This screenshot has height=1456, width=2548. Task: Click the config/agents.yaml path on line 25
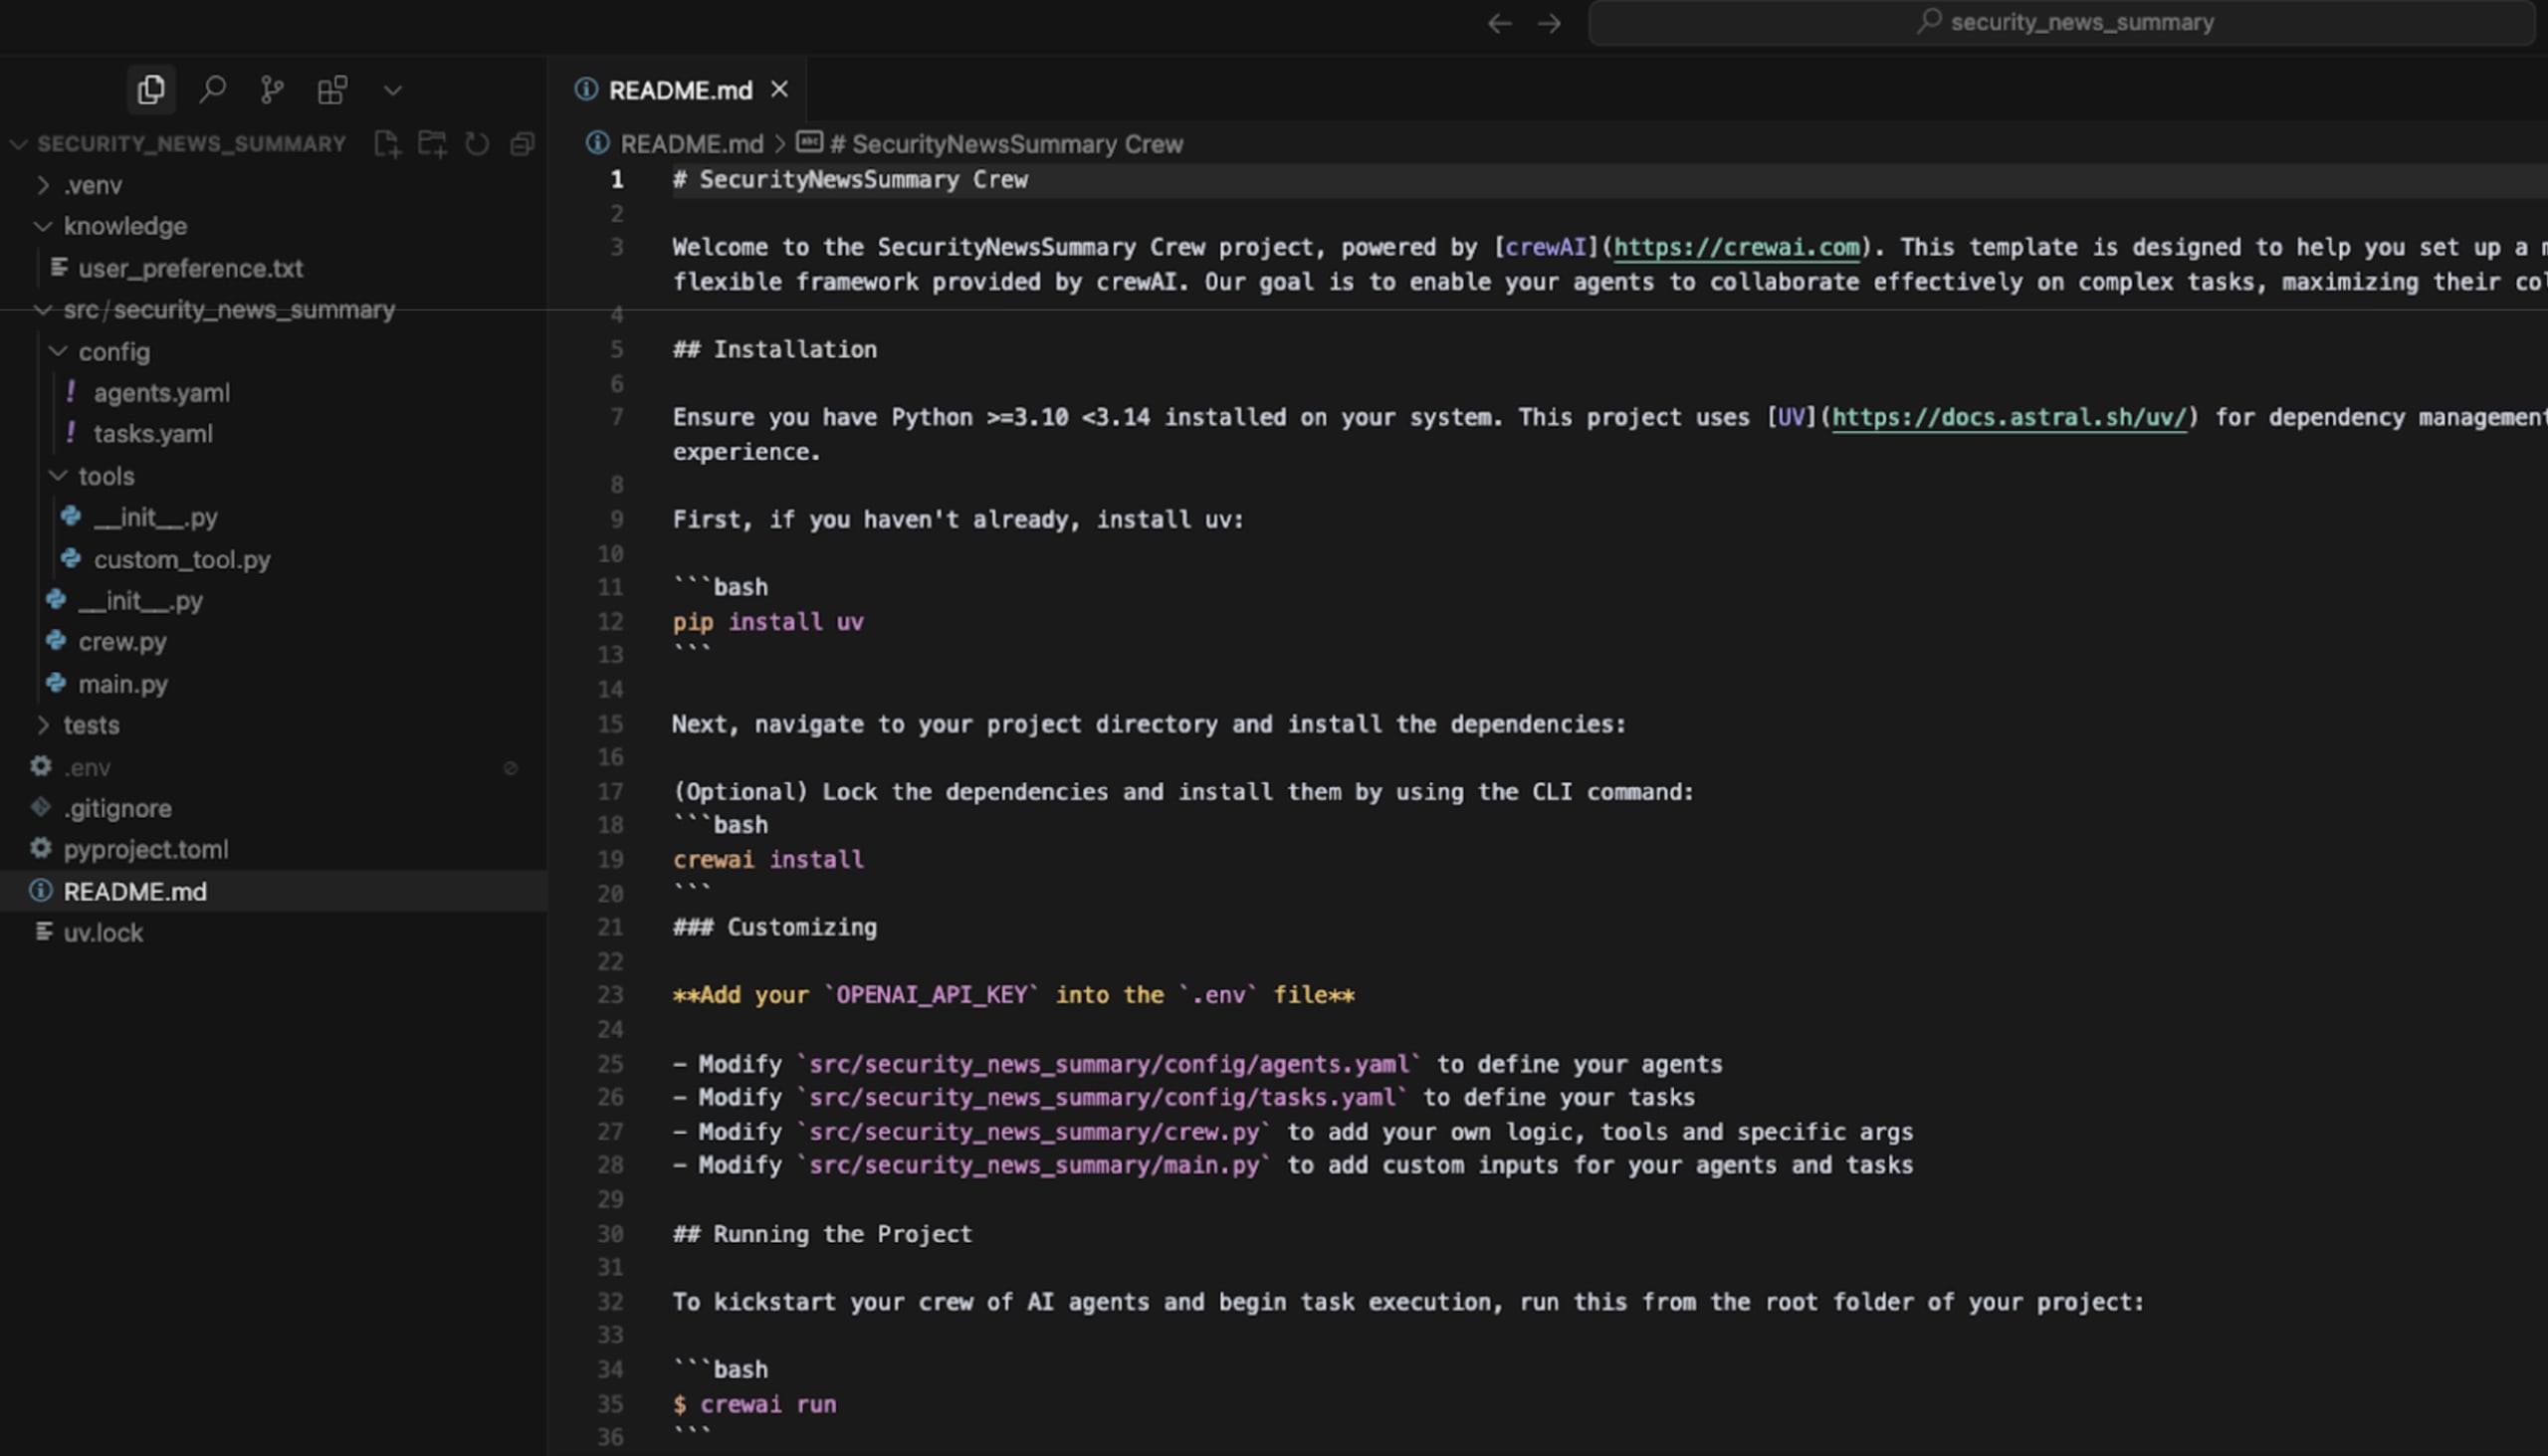[1109, 1064]
